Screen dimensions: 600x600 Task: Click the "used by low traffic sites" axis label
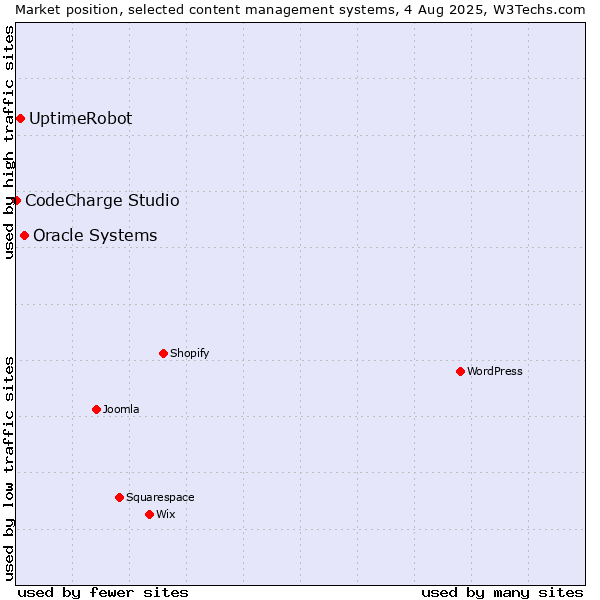point(8,469)
